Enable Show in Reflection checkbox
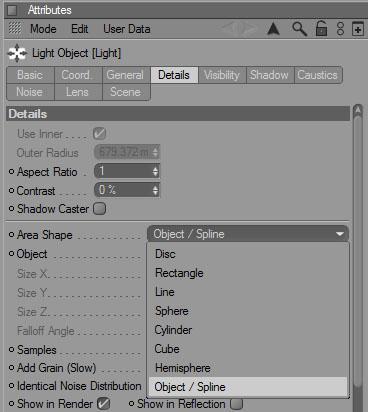The width and height of the screenshot is (368, 412). (236, 404)
